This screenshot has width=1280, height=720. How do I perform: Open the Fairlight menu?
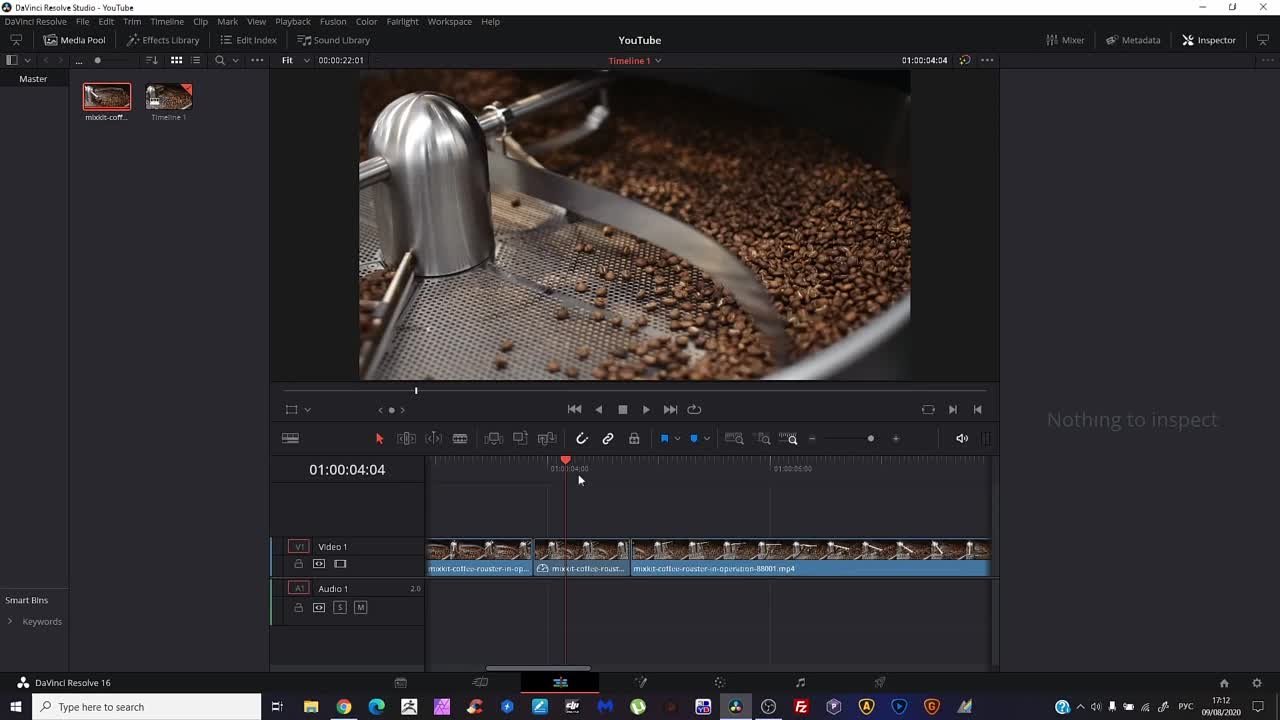(x=402, y=21)
